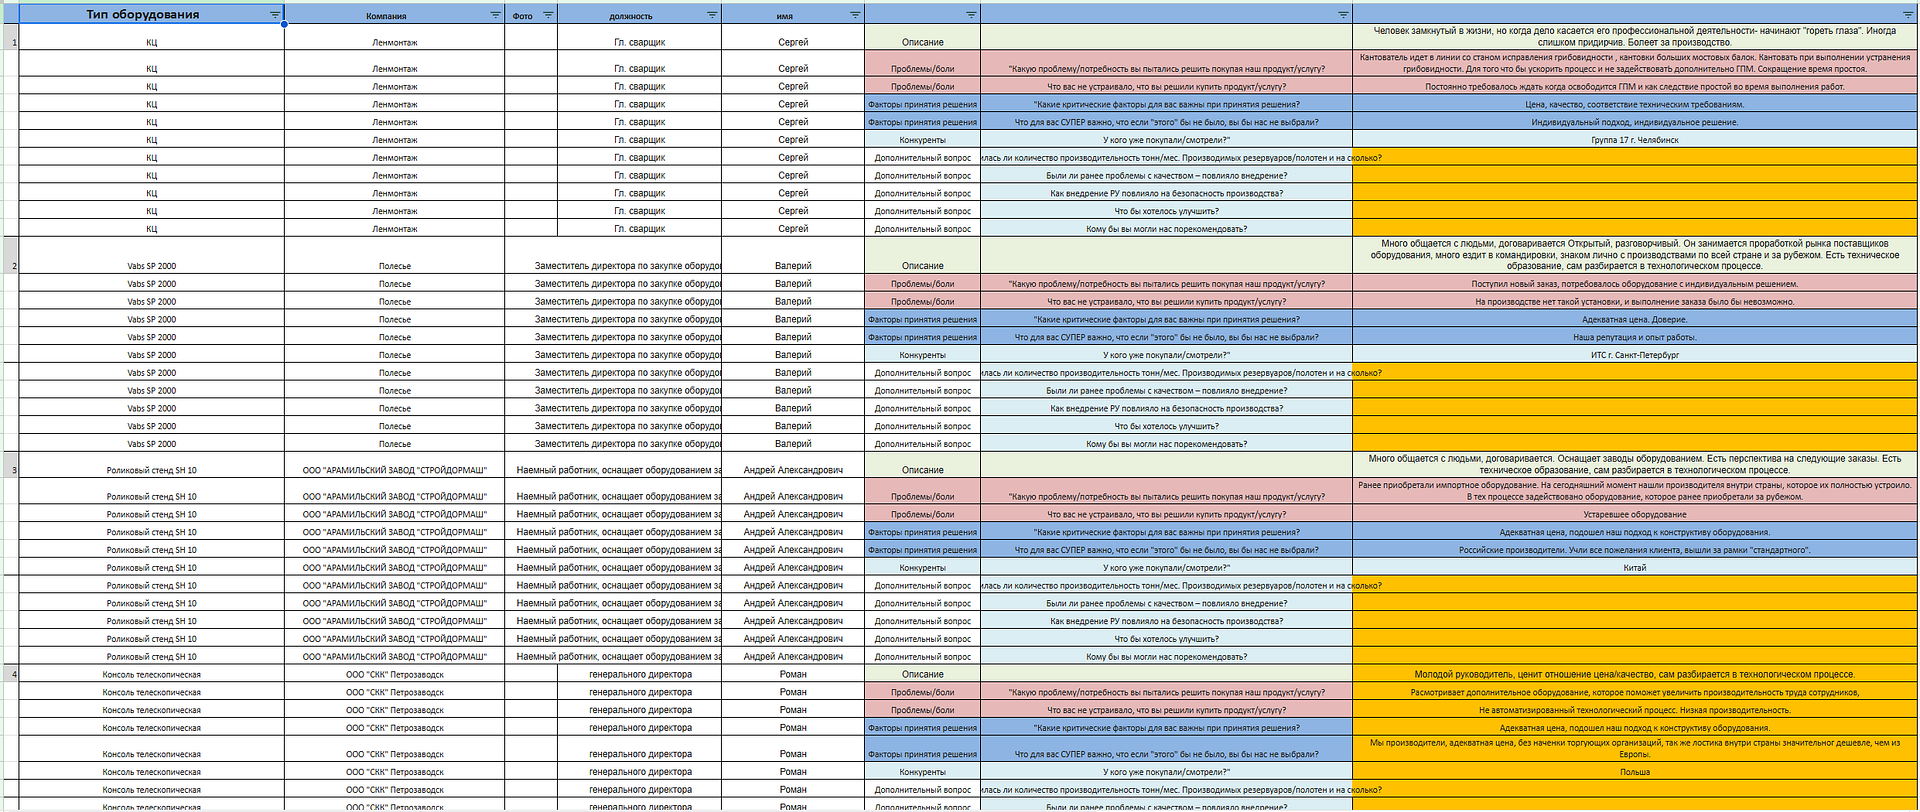Select cell "Устаревшее оборудование"

click(x=1635, y=514)
